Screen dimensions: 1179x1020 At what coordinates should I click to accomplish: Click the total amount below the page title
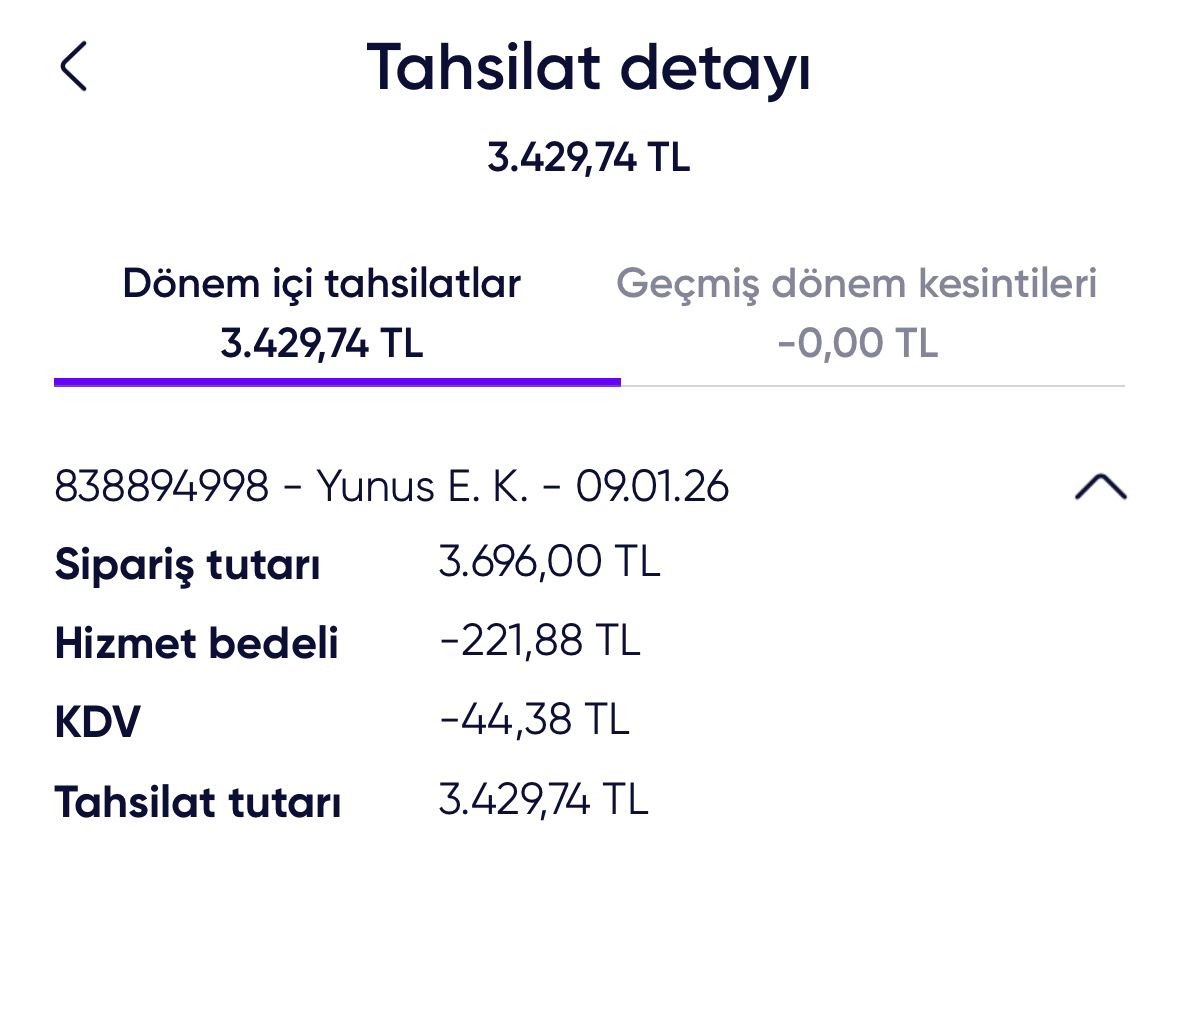click(x=588, y=158)
